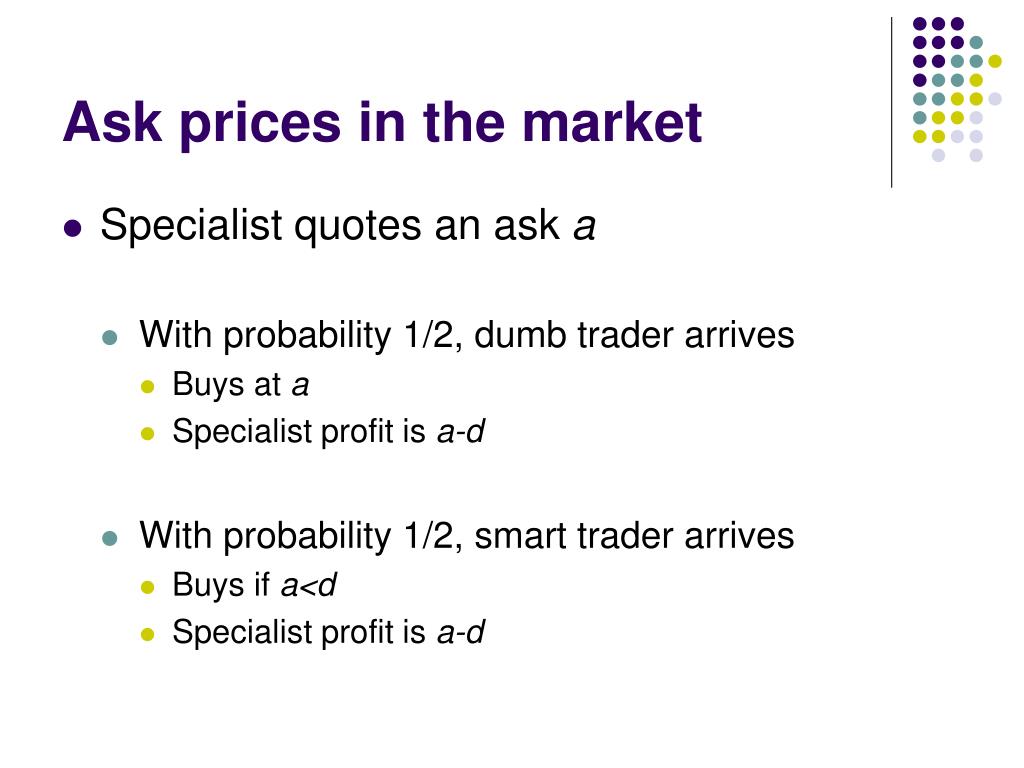The height and width of the screenshot is (768, 1024).
Task: Click the text "Buys if a<d"
Action: [254, 585]
